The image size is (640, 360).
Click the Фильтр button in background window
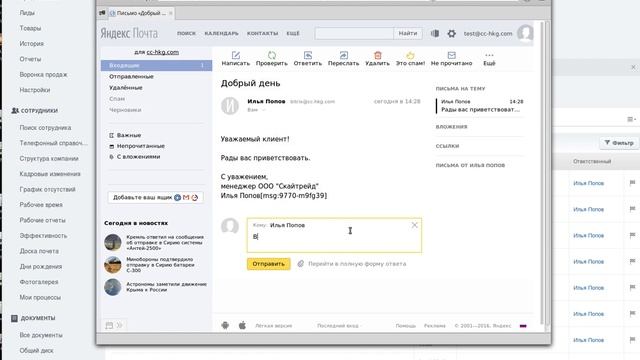click(619, 143)
